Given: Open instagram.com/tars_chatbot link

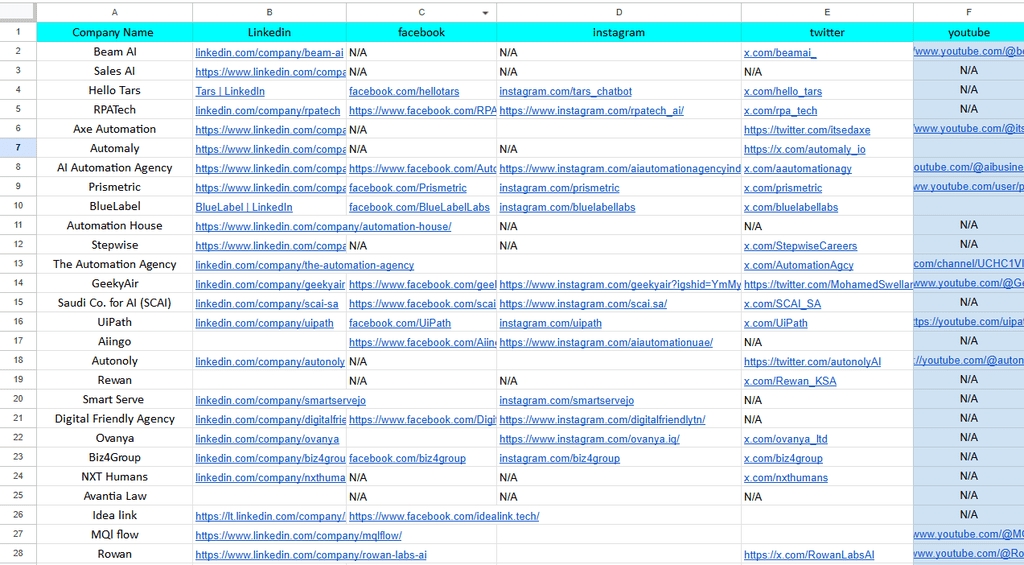Looking at the screenshot, I should coord(566,91).
